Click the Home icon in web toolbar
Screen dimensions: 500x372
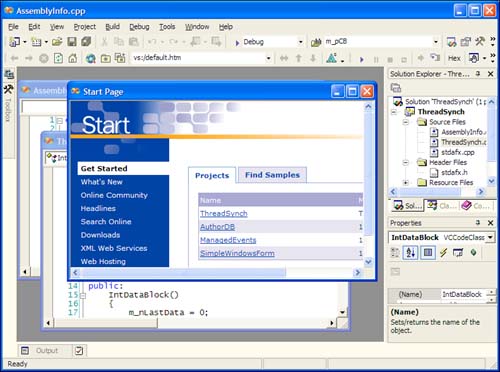coord(73,58)
